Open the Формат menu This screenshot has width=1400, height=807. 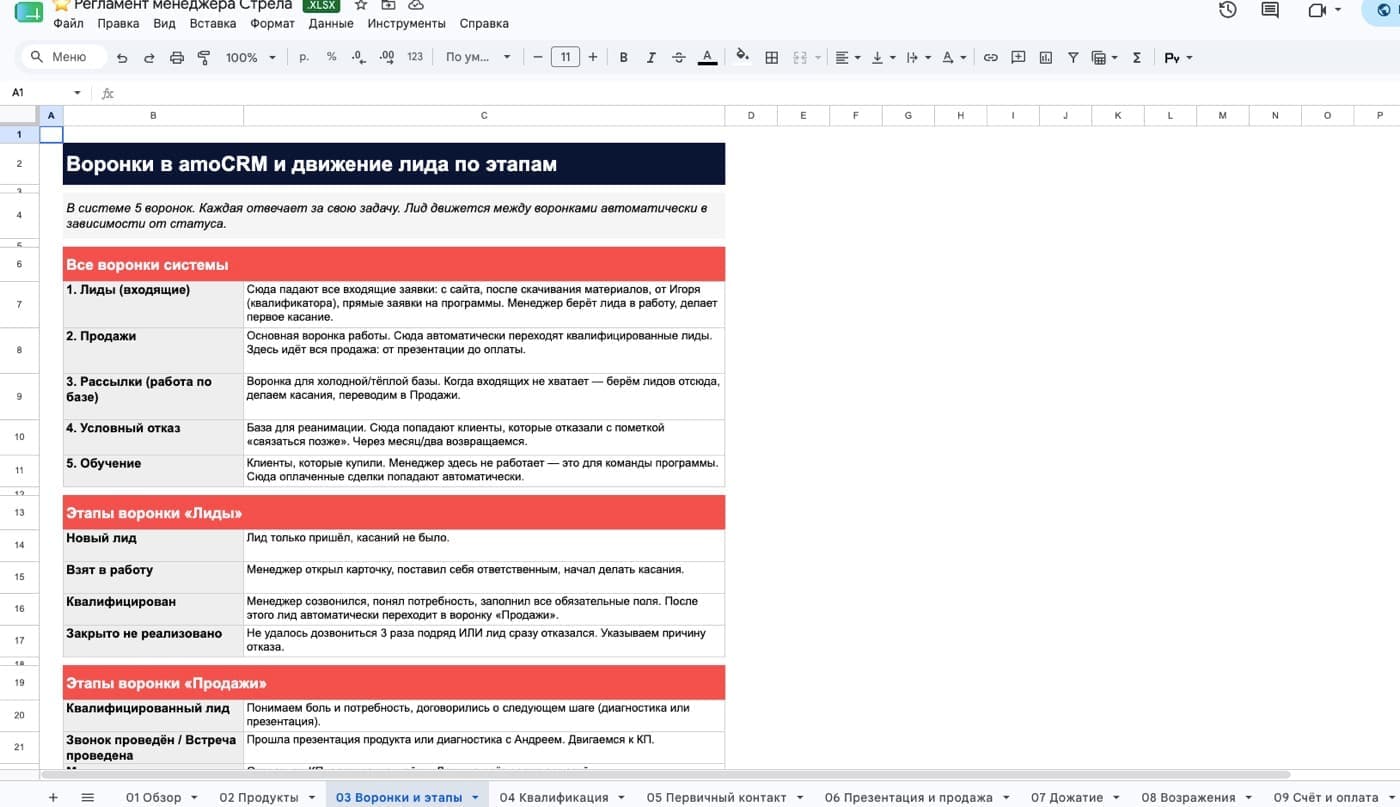tap(273, 23)
